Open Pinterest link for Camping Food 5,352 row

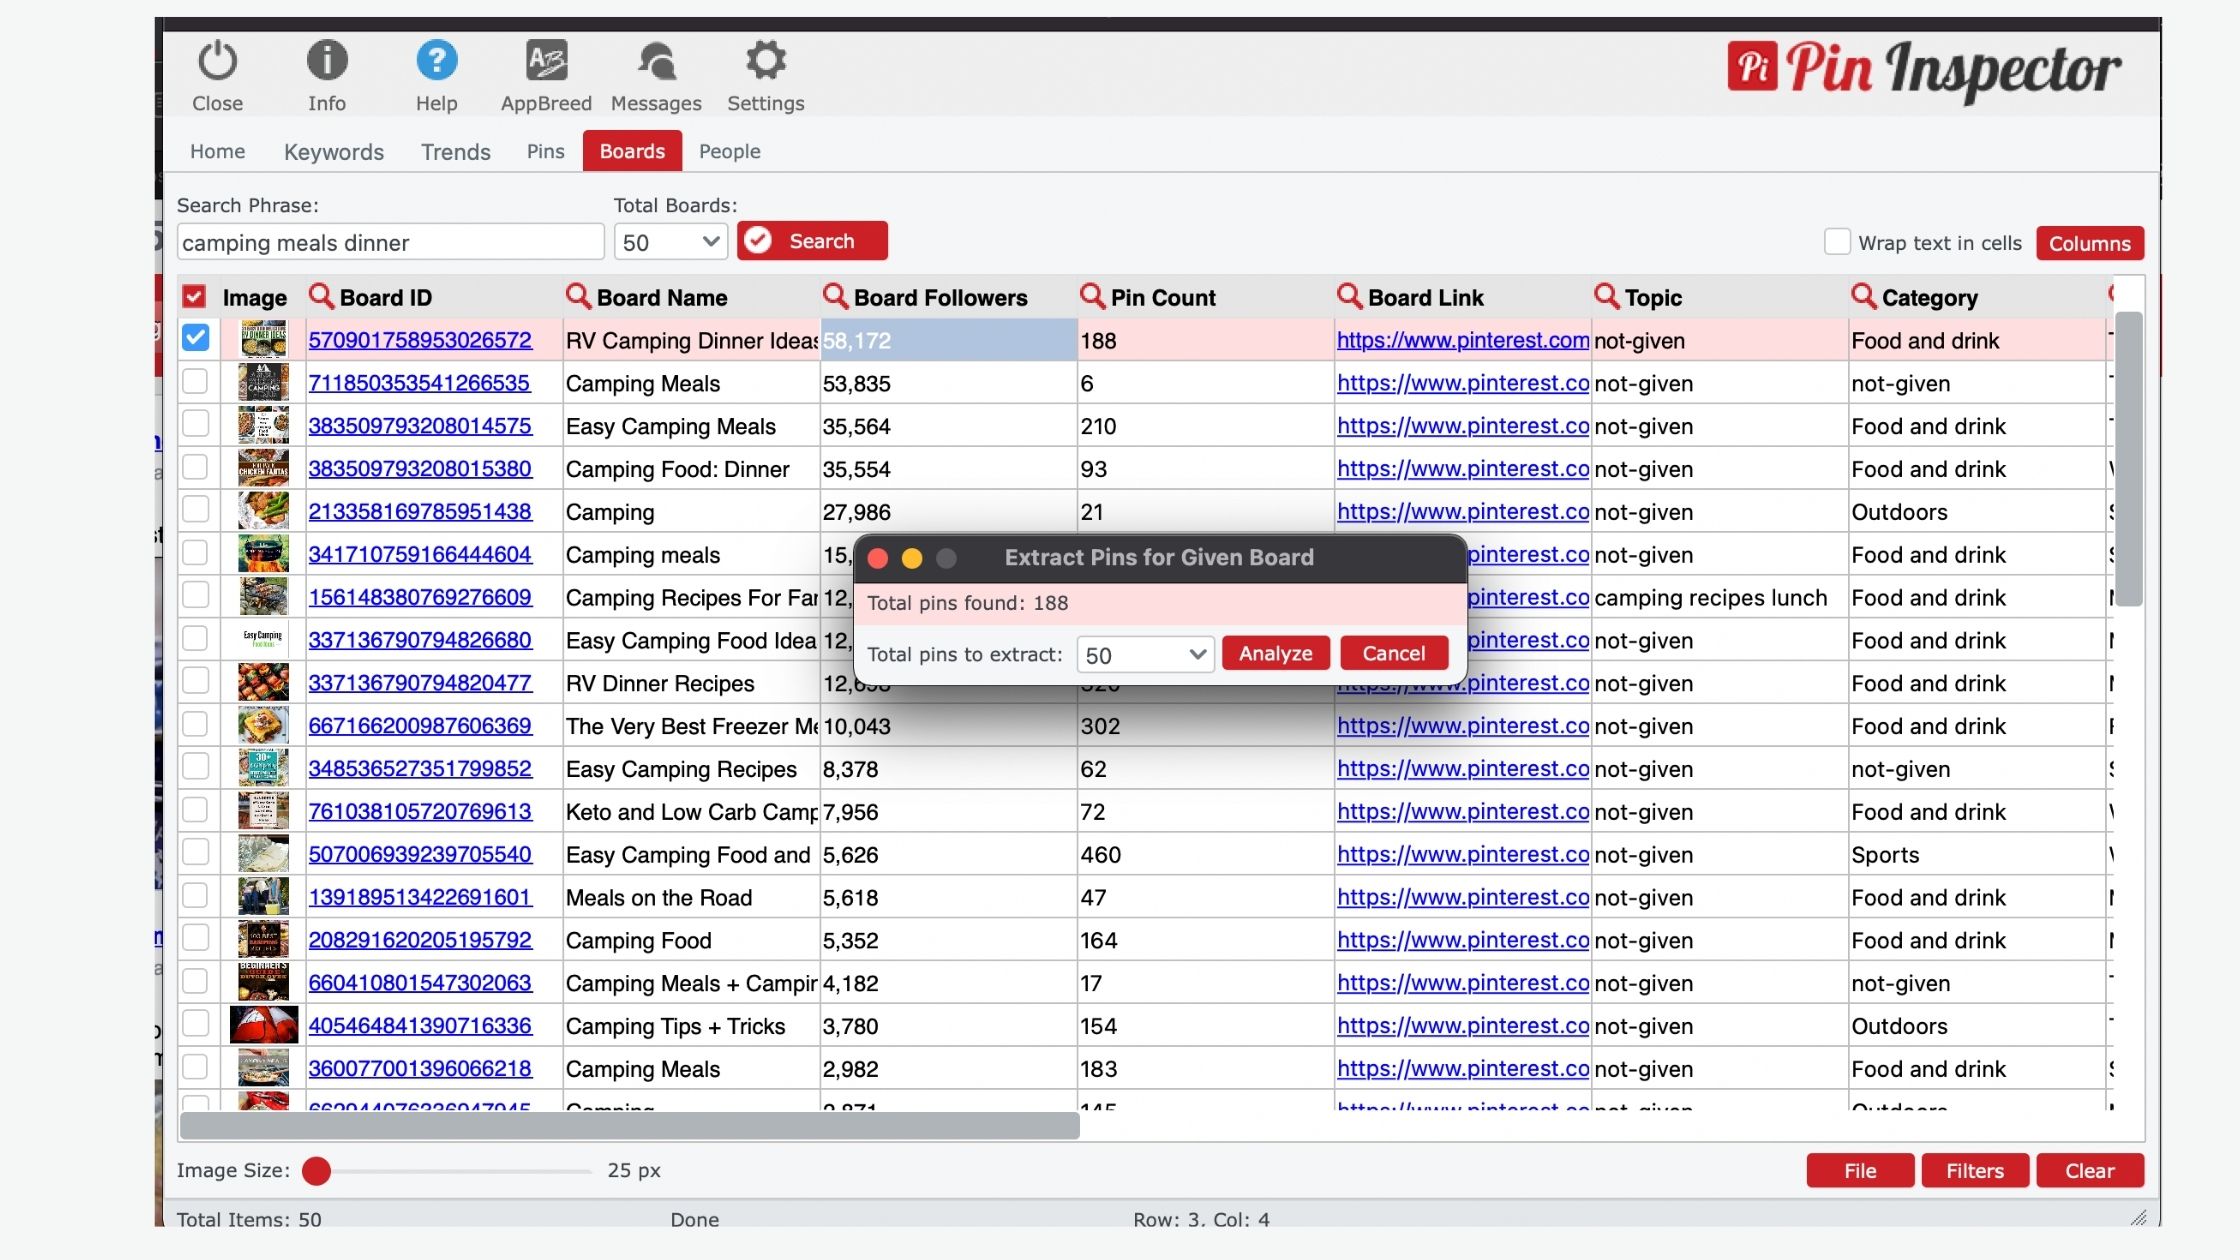pyautogui.click(x=1462, y=940)
